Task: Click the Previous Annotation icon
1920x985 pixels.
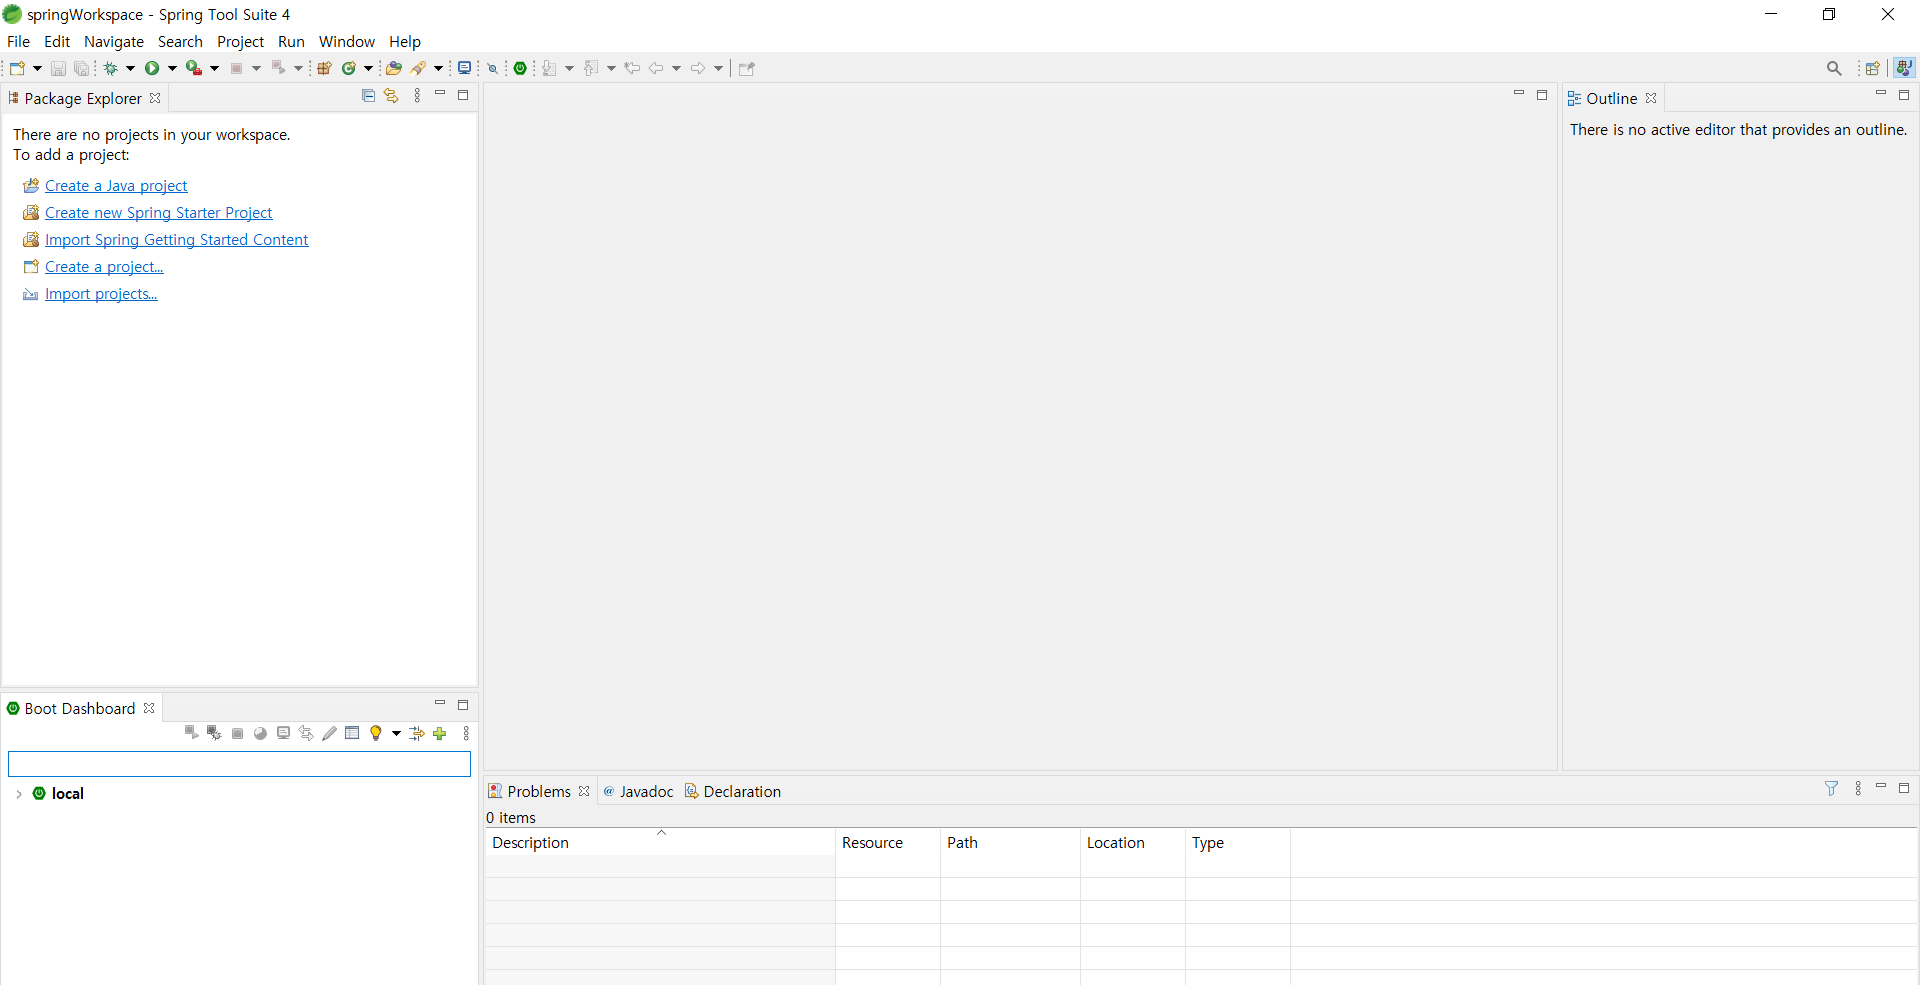Action: point(591,68)
